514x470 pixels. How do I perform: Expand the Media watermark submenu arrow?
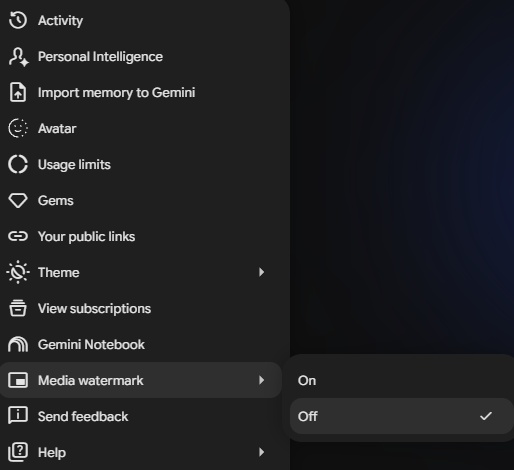pos(261,380)
